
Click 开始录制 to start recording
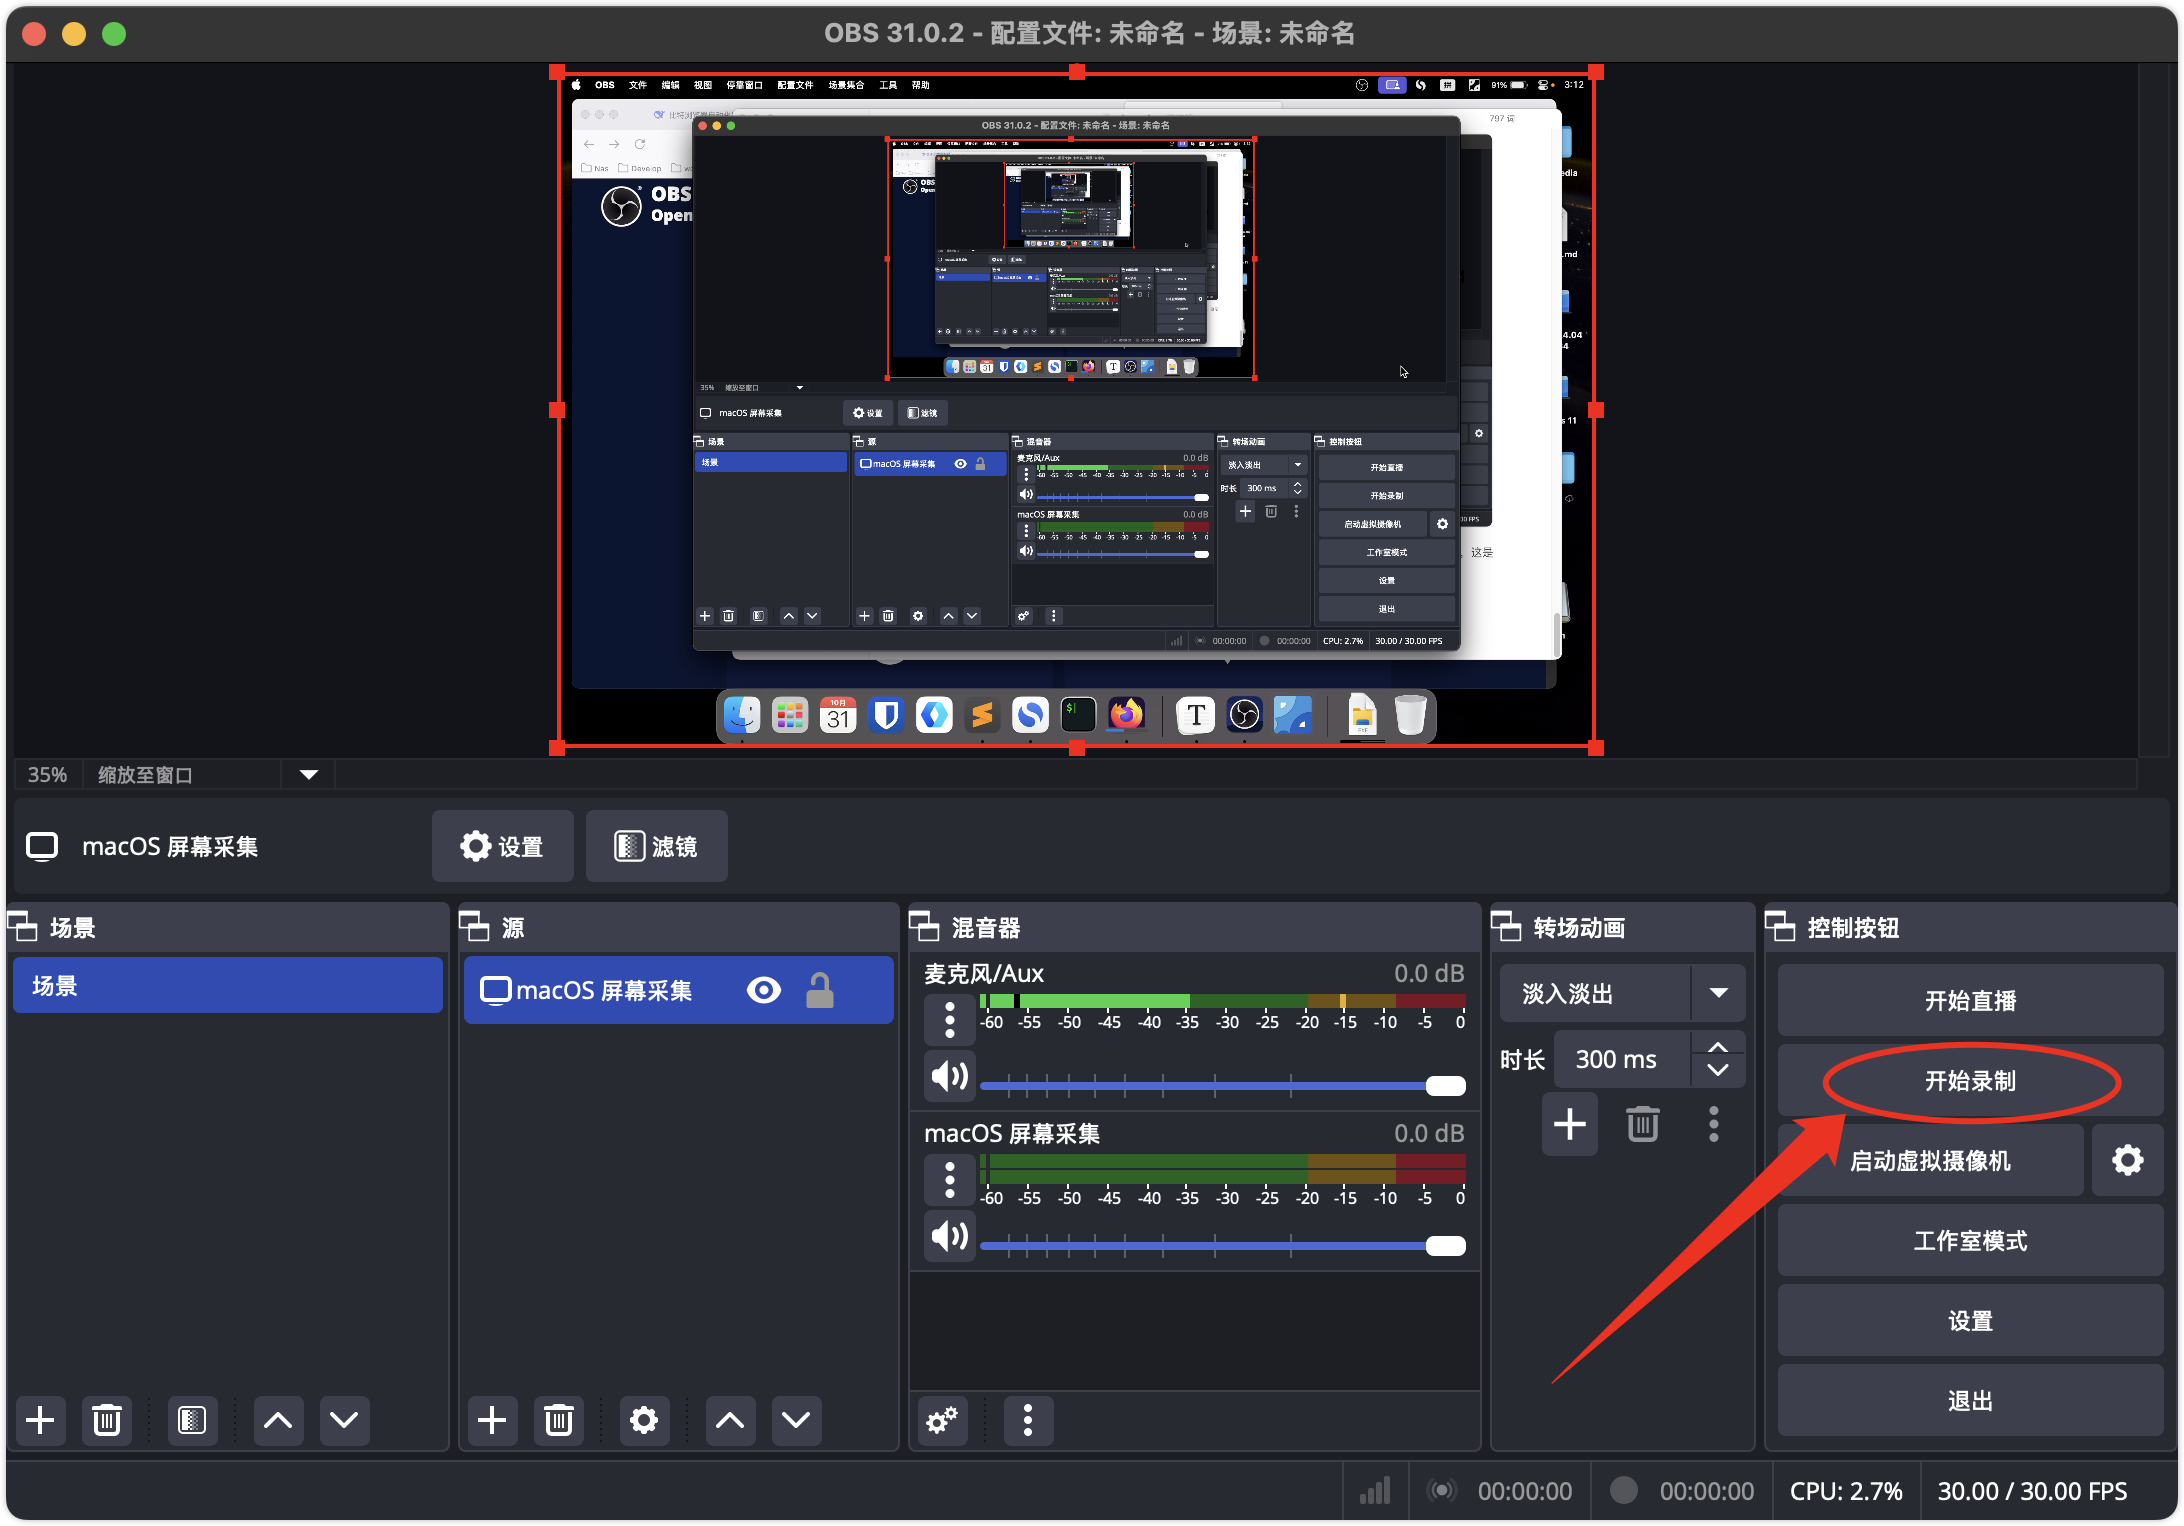1970,1080
